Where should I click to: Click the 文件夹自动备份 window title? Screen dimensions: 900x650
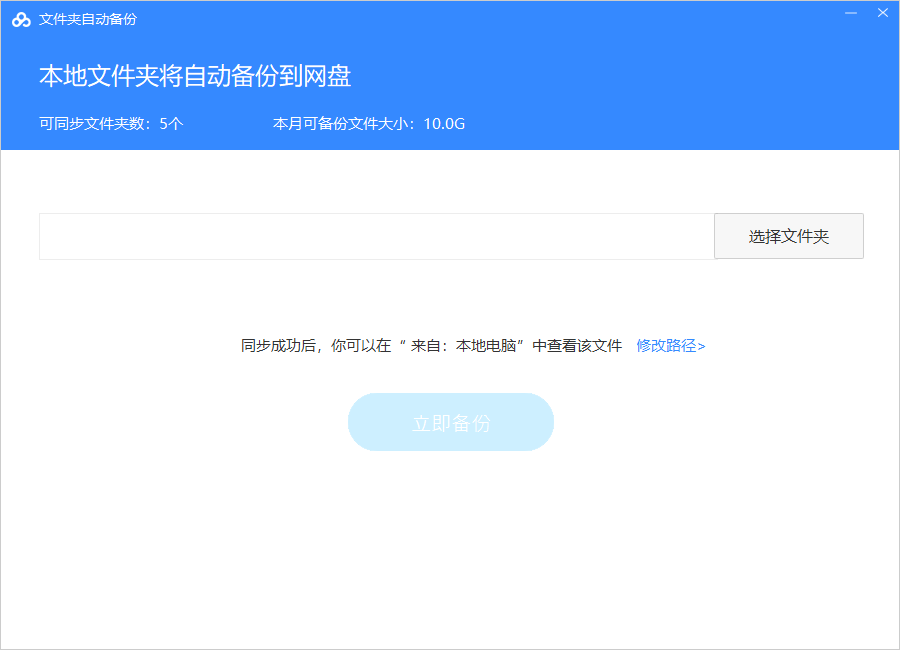pyautogui.click(x=88, y=20)
